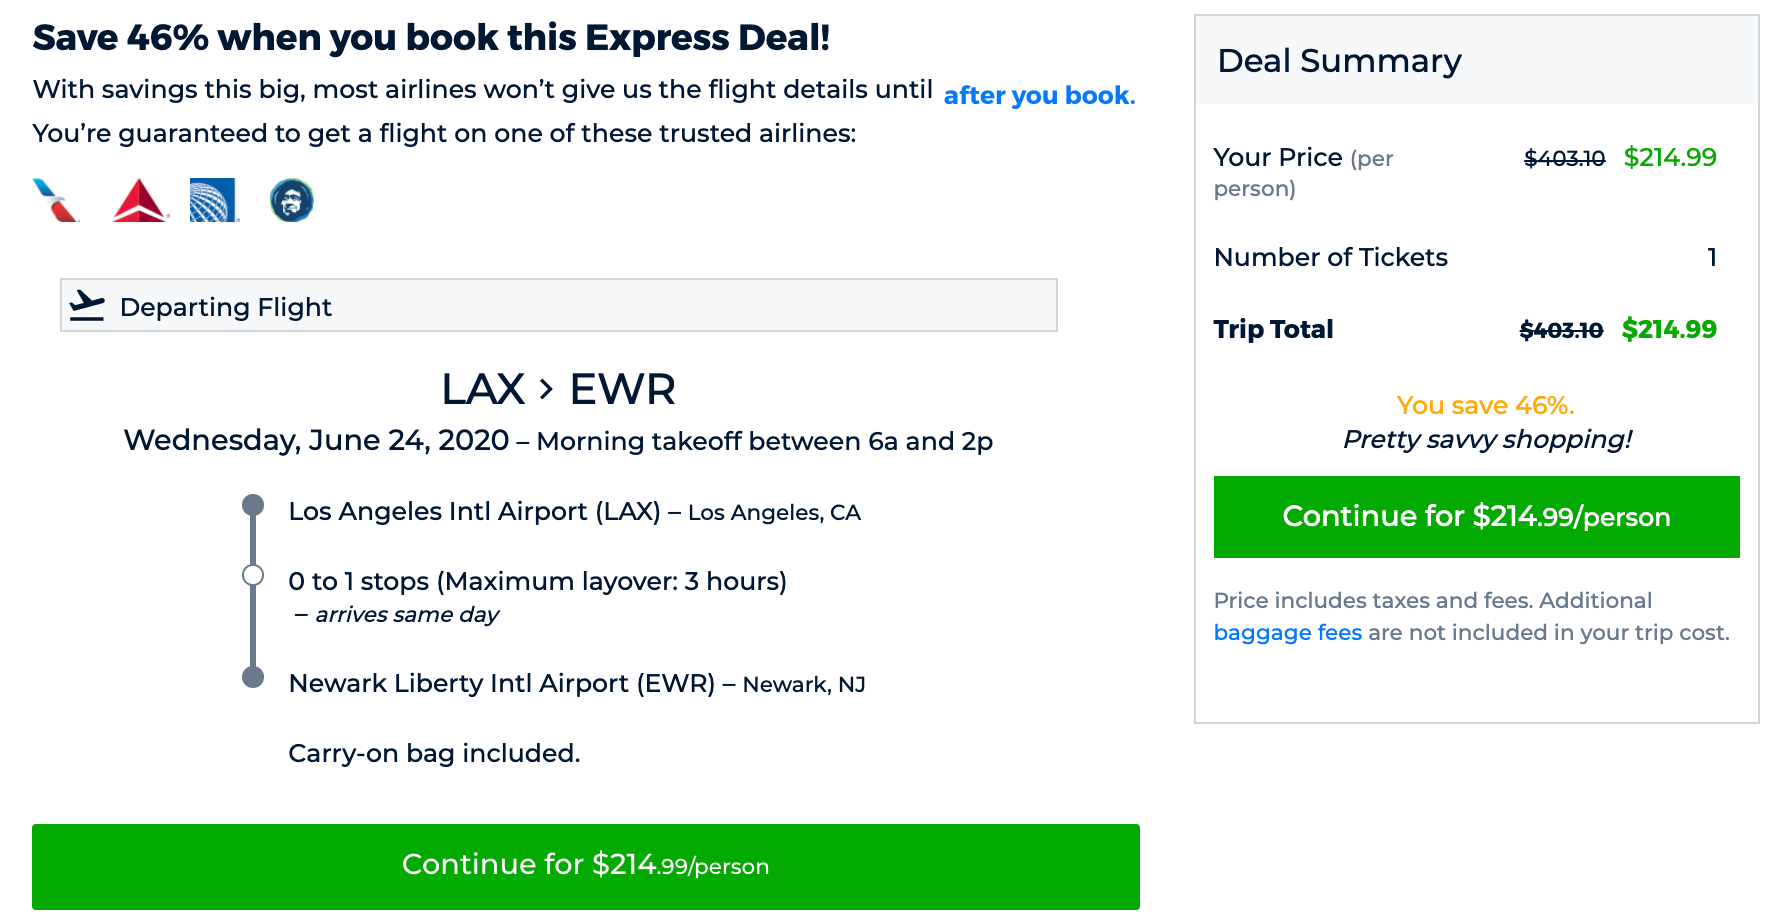
Task: Click the American Airlines logo icon
Action: click(55, 200)
